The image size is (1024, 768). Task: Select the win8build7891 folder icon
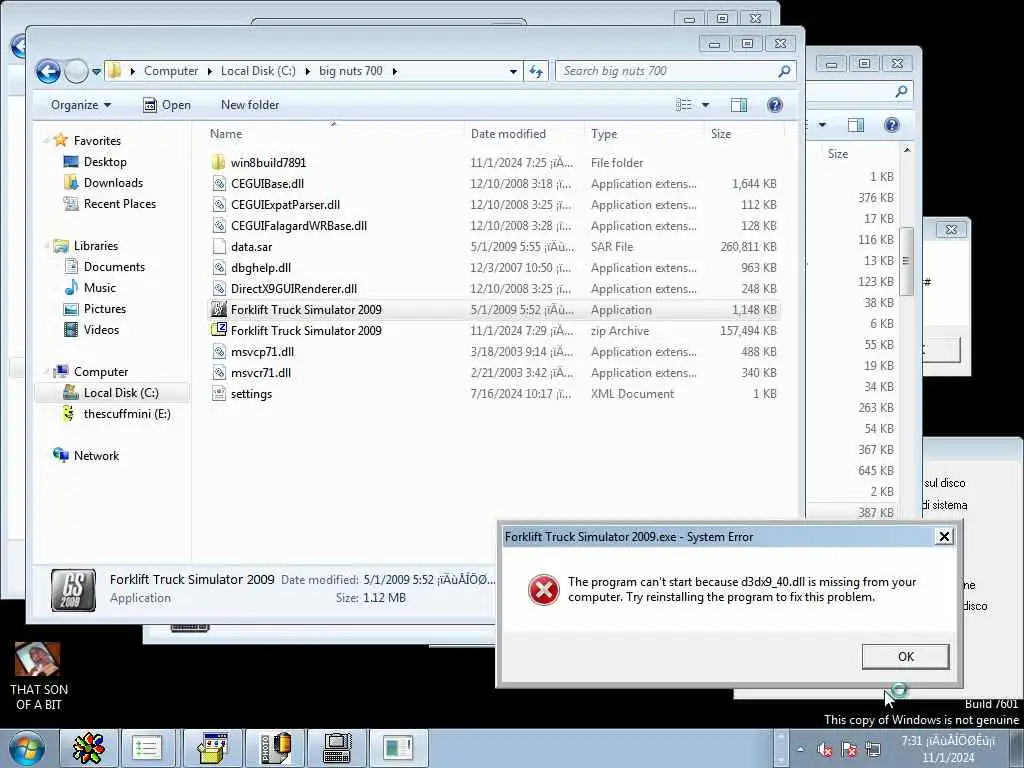pyautogui.click(x=219, y=163)
